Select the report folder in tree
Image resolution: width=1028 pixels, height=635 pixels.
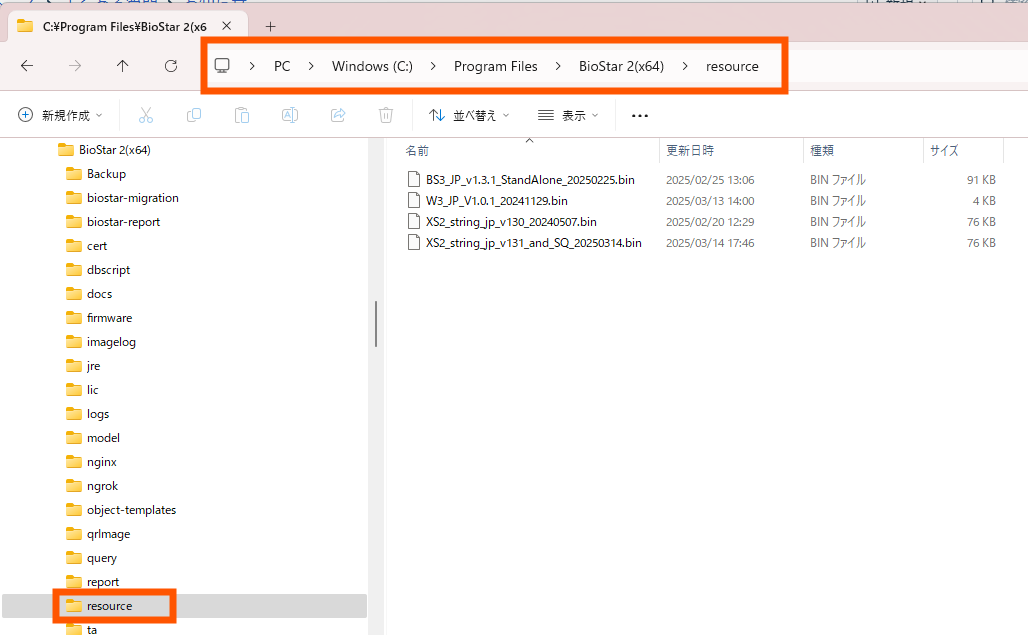pos(103,582)
